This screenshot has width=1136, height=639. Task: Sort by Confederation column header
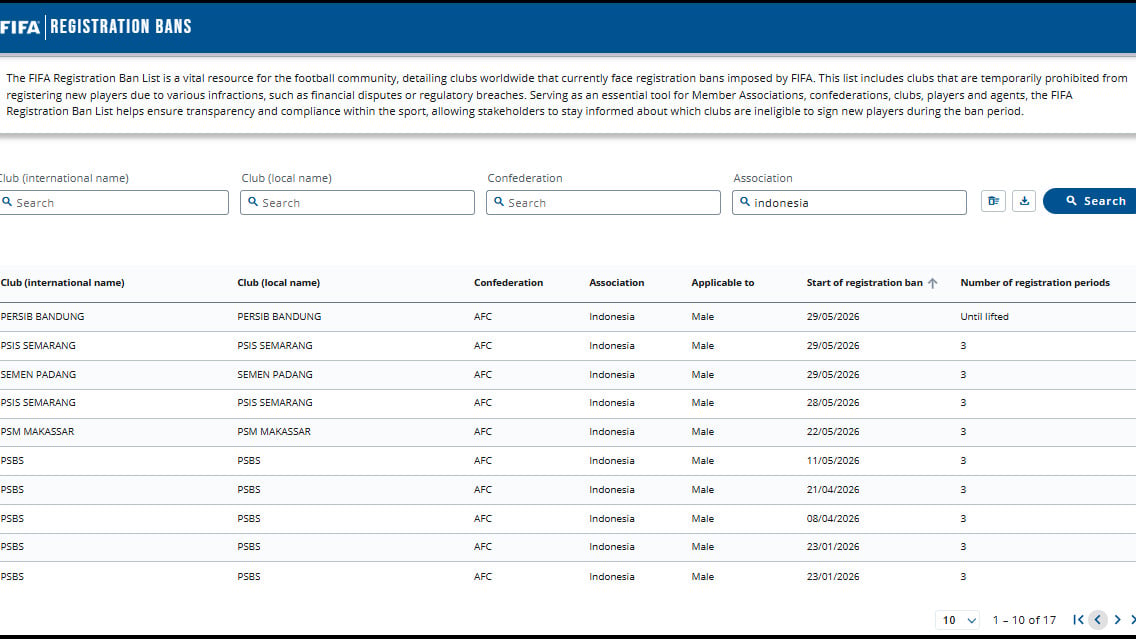(508, 283)
